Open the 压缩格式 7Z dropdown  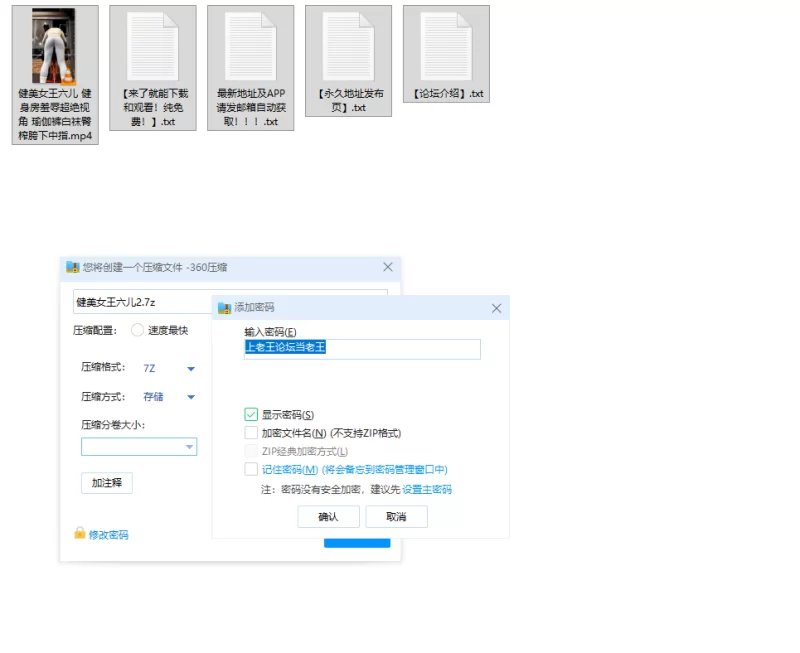191,368
